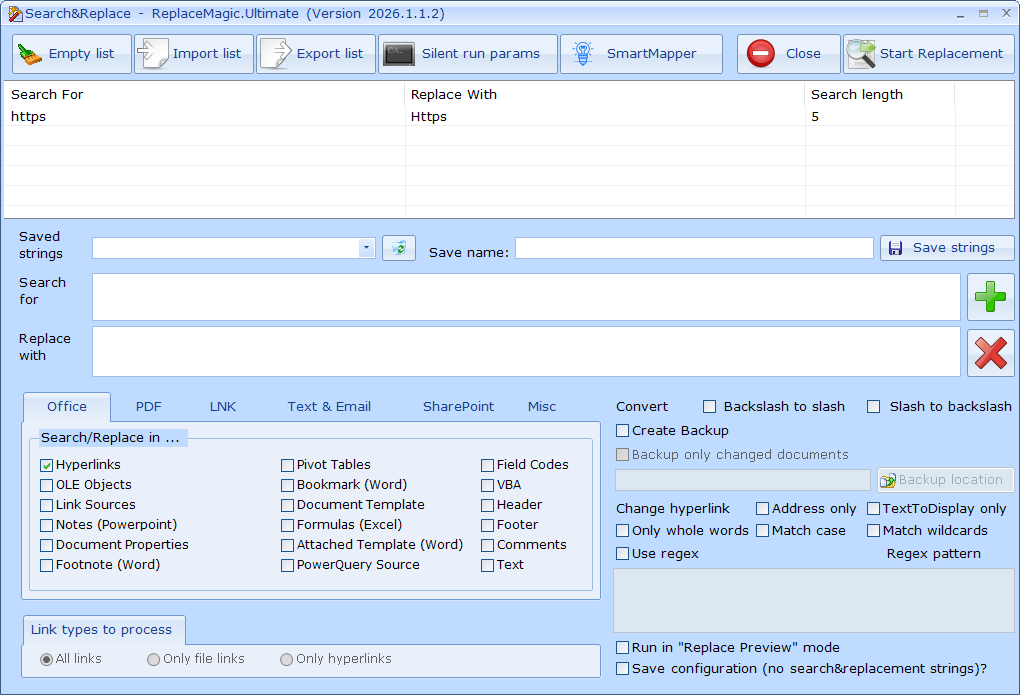Enable the Match case checkbox
The width and height of the screenshot is (1020, 695).
(x=762, y=531)
